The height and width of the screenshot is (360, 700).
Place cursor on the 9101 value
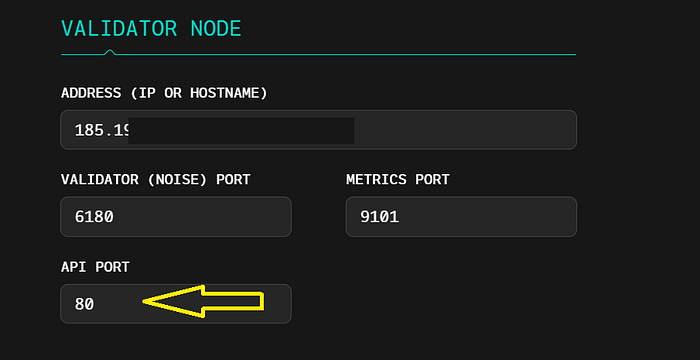point(379,217)
